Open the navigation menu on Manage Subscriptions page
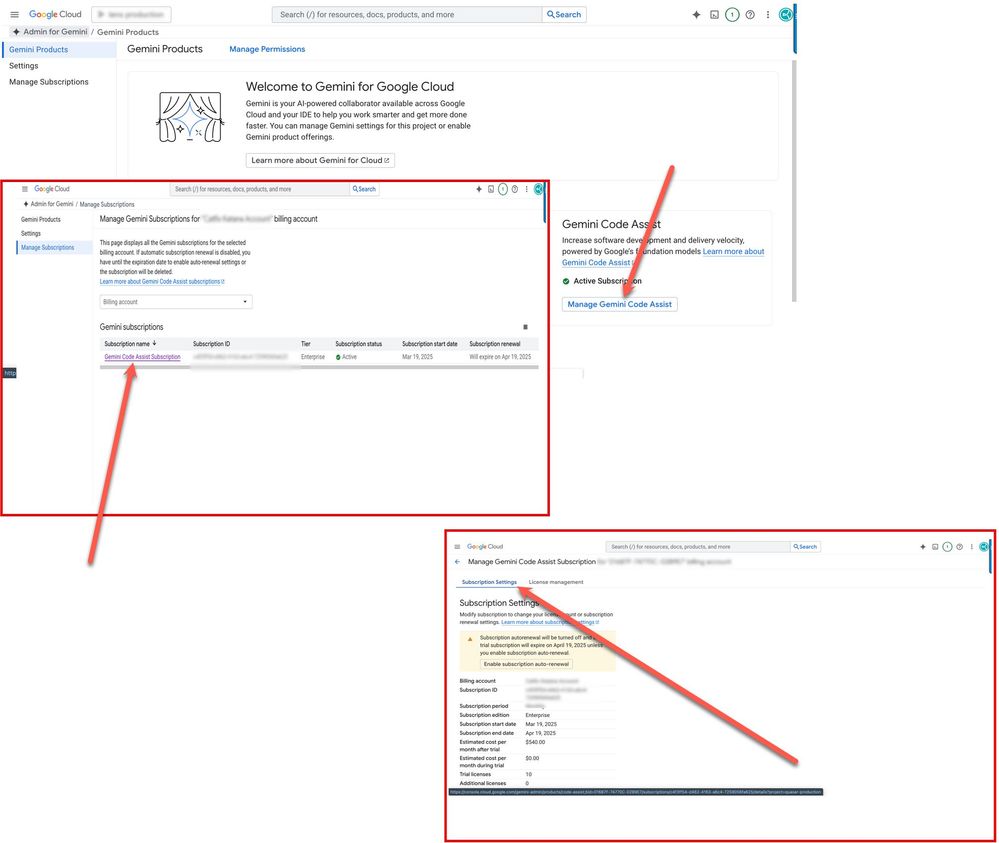This screenshot has height=843, width=999. pyautogui.click(x=25, y=189)
